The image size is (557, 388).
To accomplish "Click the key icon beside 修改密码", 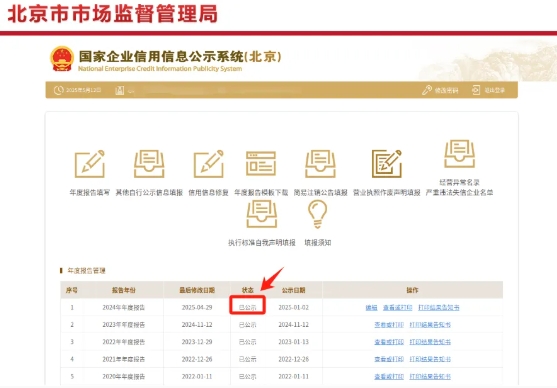I will [x=427, y=90].
